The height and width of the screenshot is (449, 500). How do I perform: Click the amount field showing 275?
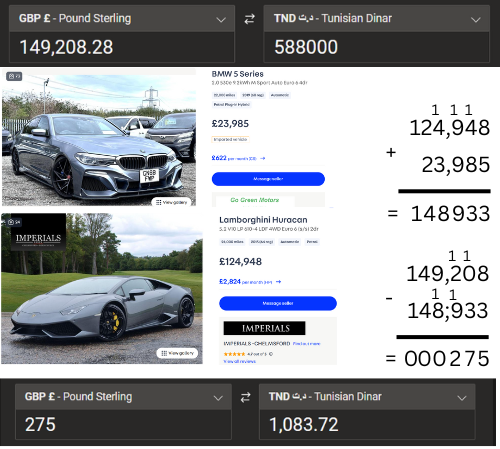[123, 425]
